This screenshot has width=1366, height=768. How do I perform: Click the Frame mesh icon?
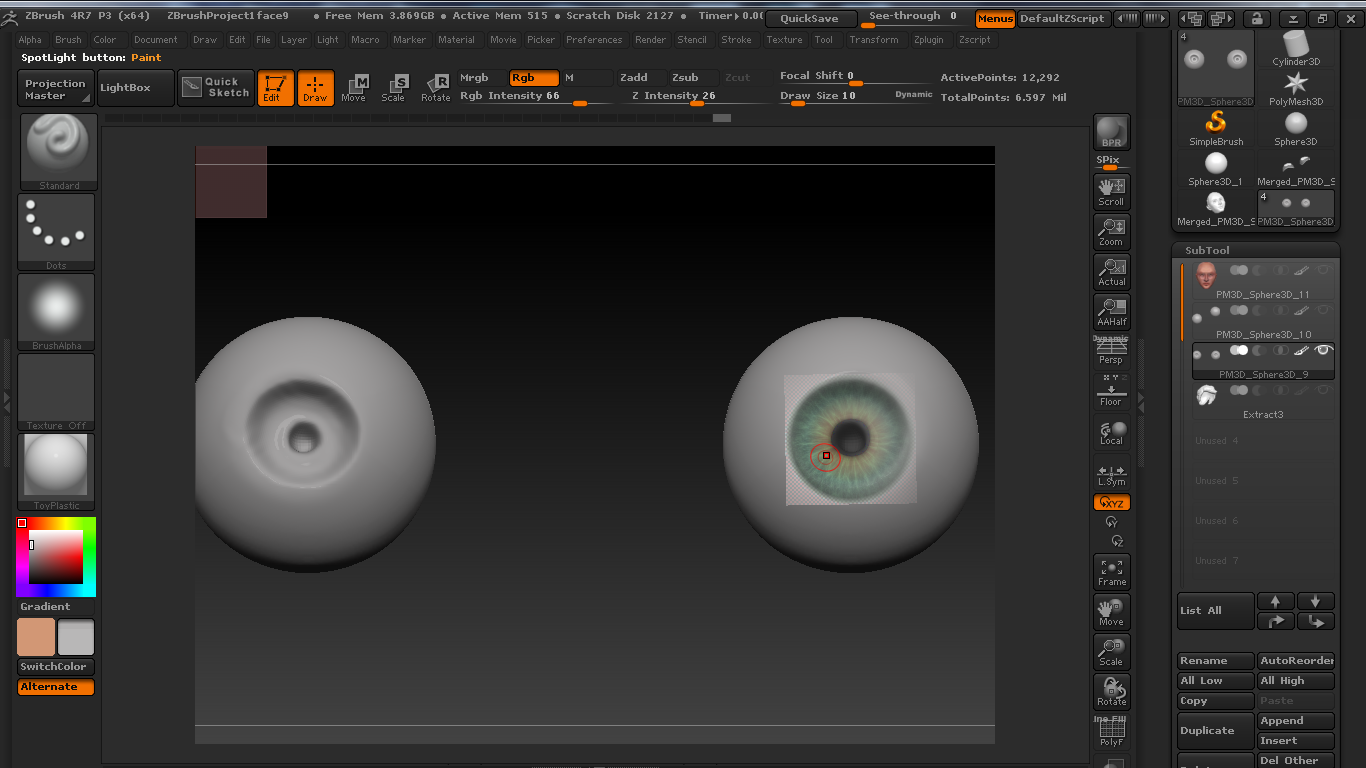coord(1111,571)
